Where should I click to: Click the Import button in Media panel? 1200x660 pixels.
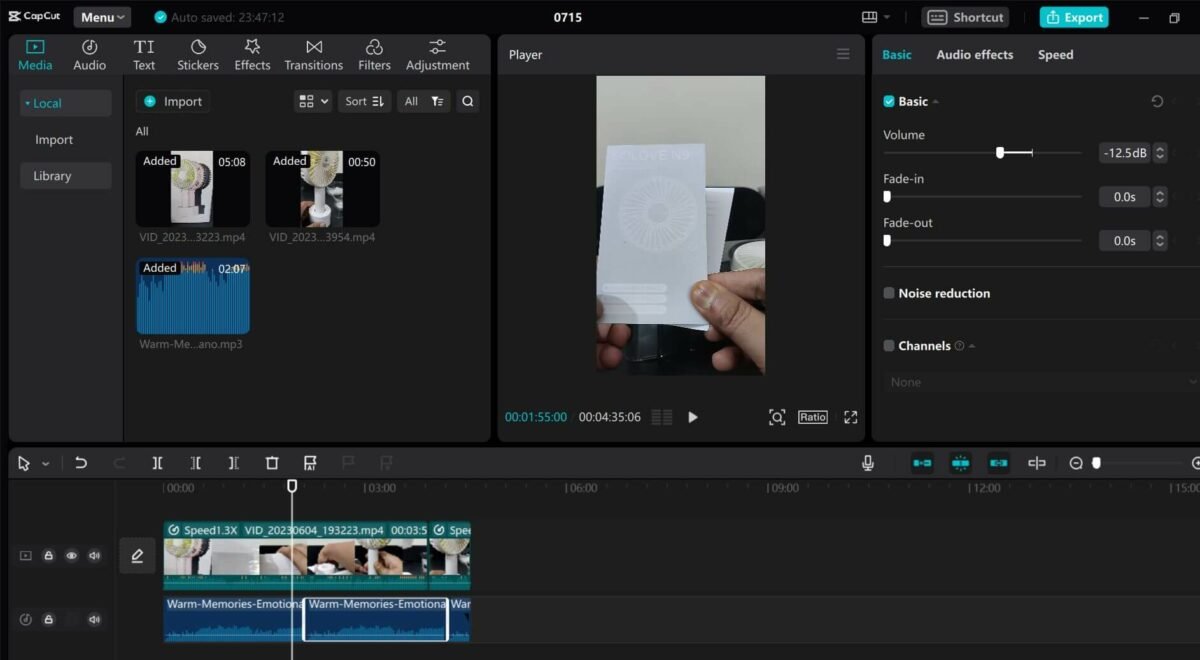[172, 101]
